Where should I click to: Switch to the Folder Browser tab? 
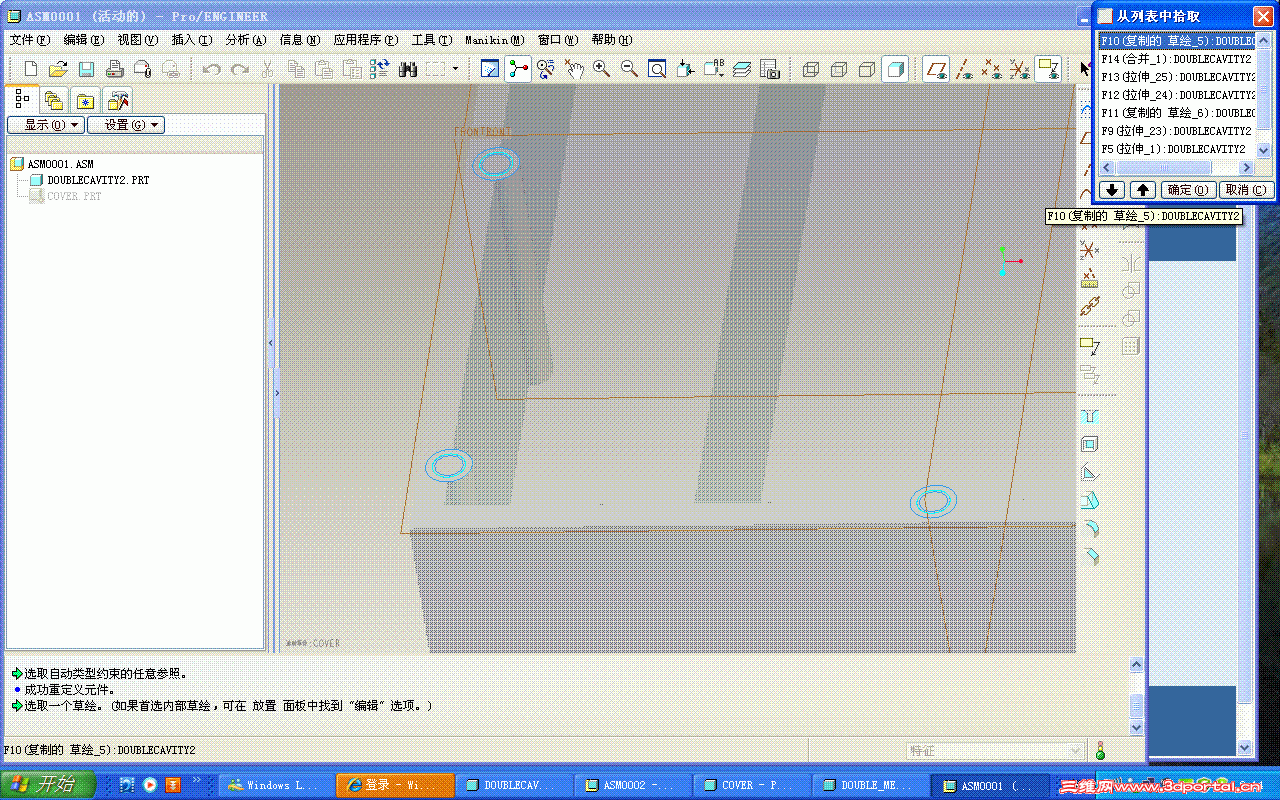54,100
